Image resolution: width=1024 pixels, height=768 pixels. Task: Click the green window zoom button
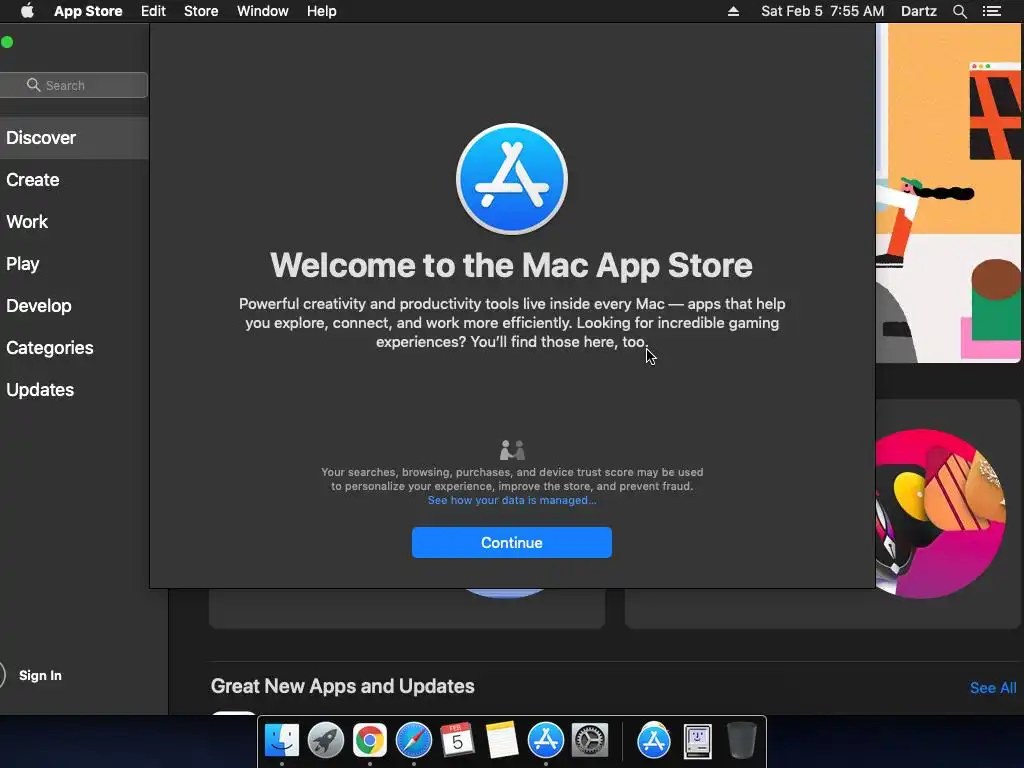[x=7, y=42]
